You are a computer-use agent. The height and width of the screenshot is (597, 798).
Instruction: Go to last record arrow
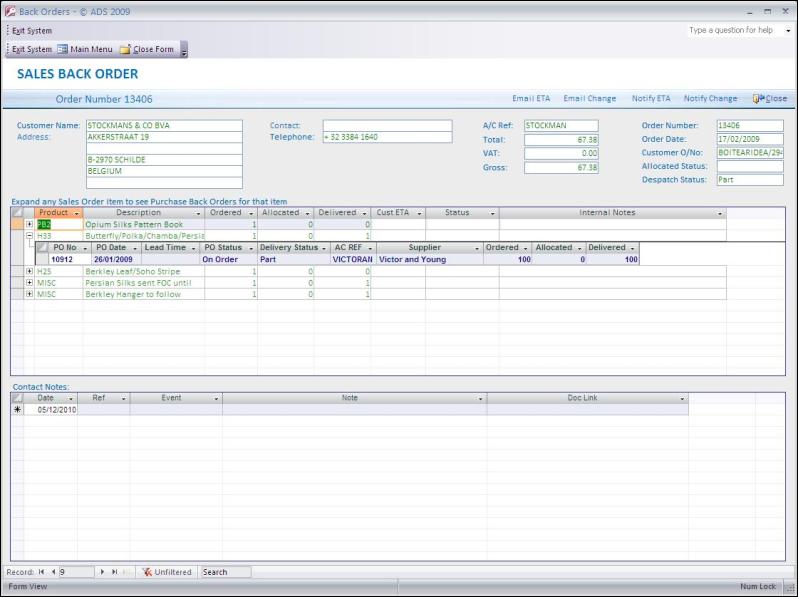115,572
